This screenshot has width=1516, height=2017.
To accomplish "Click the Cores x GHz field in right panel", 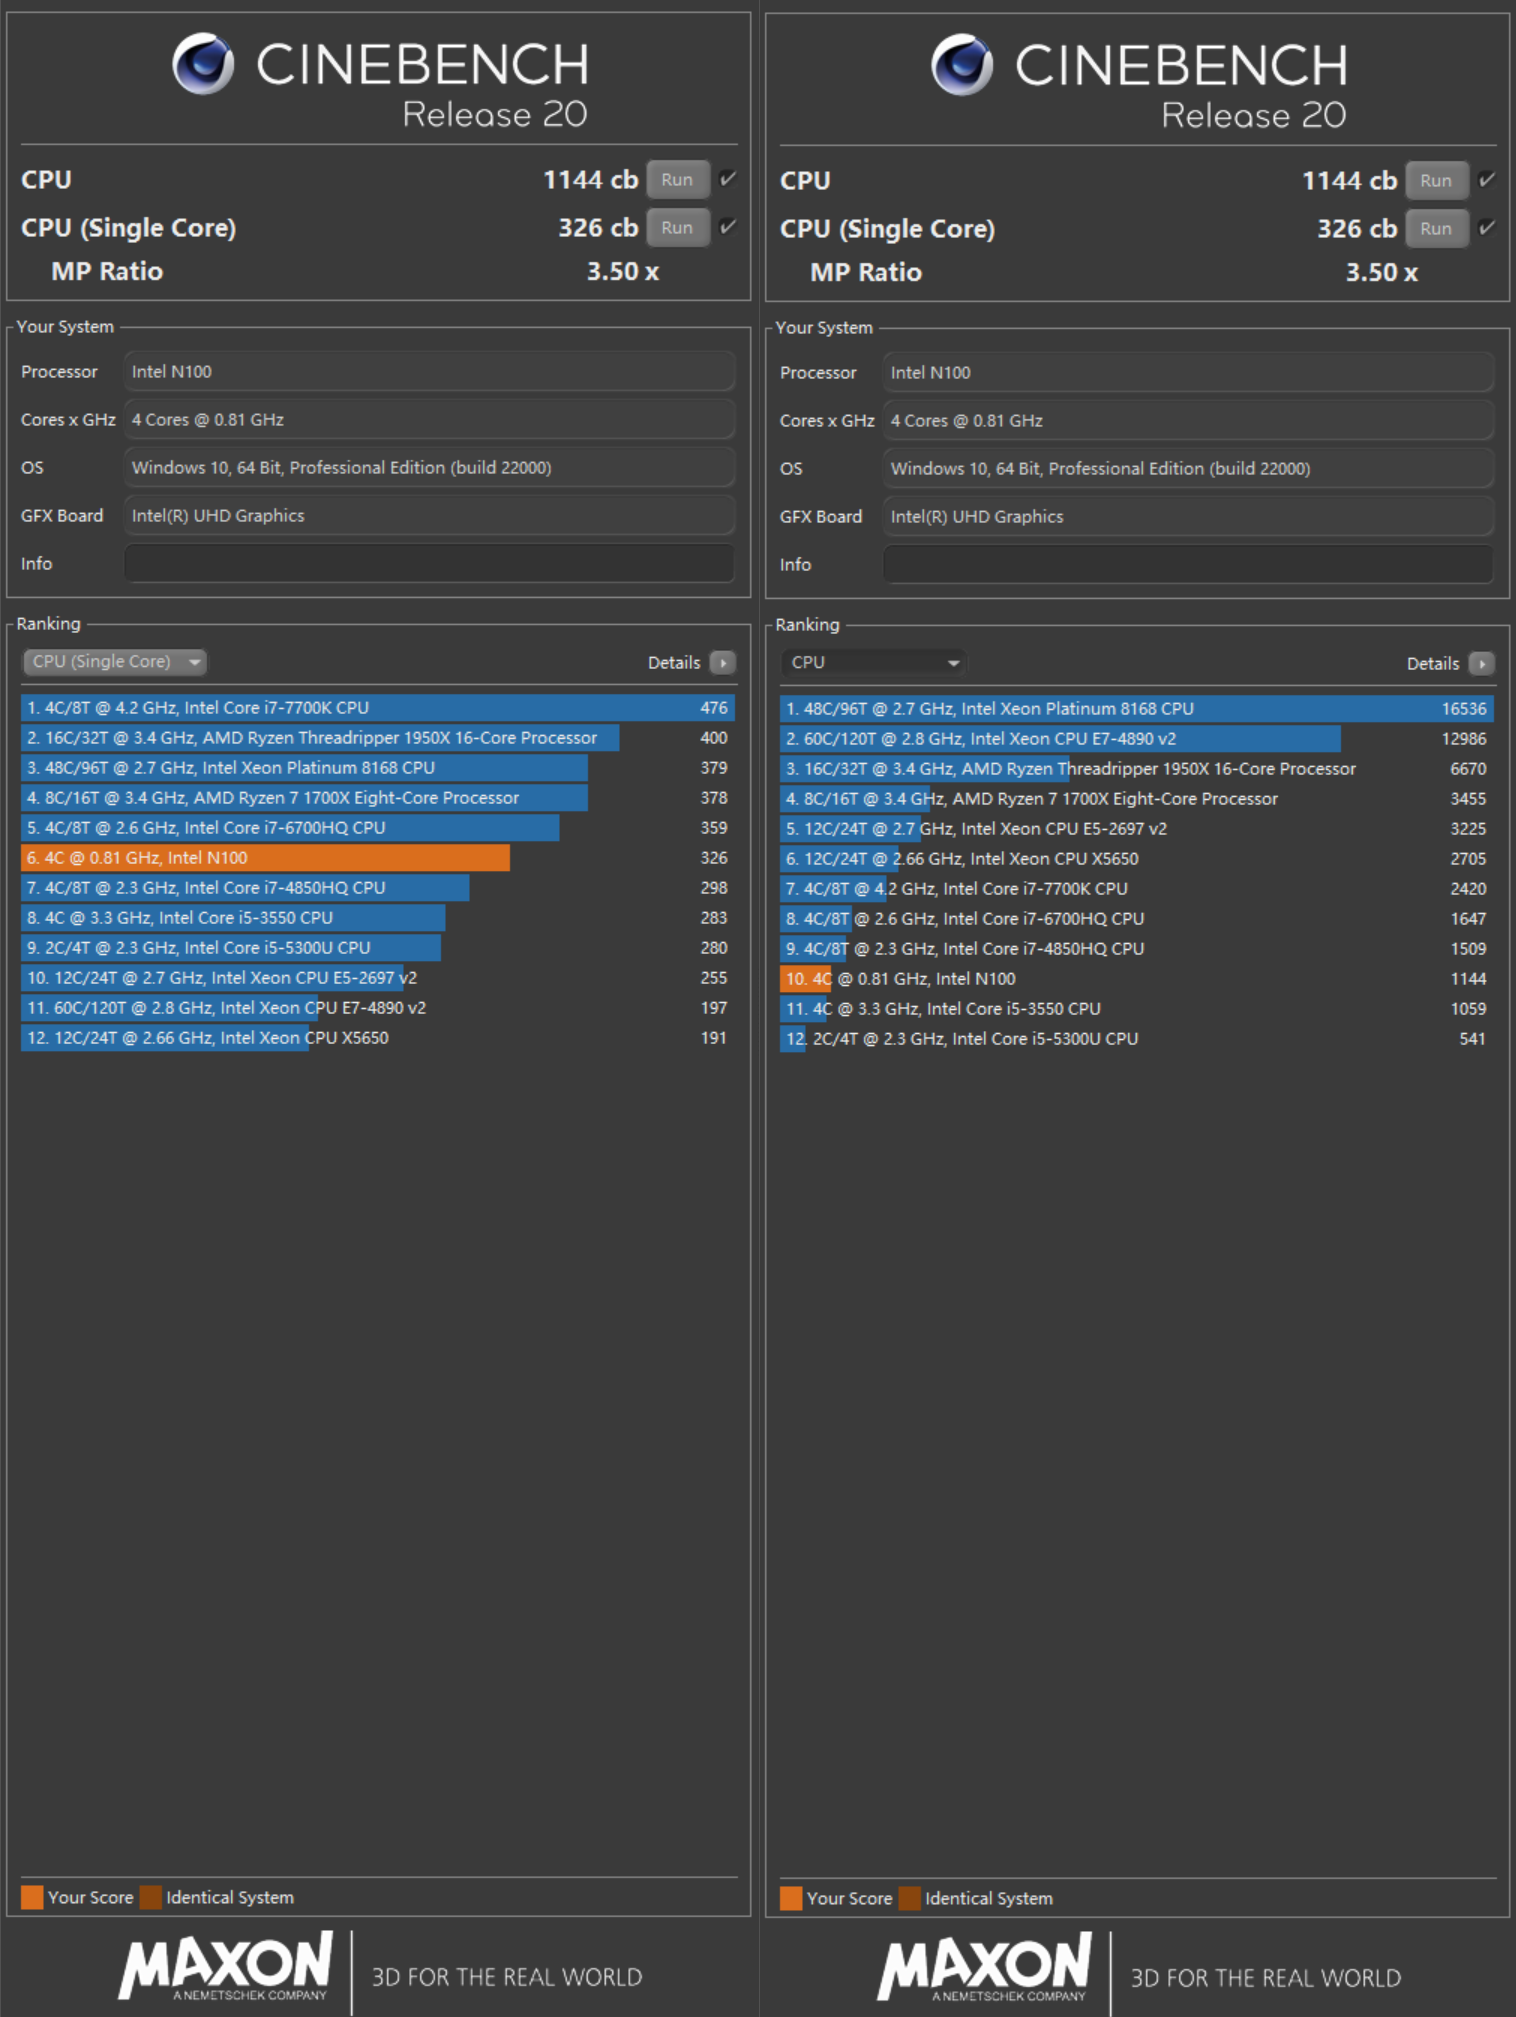I will pos(1188,421).
